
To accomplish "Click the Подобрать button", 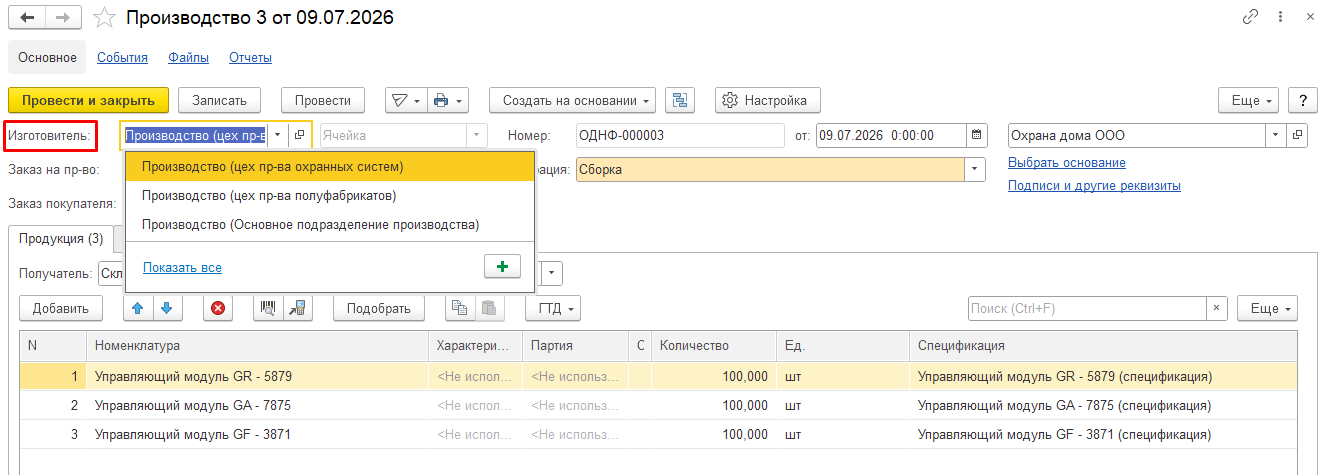I will tap(378, 308).
